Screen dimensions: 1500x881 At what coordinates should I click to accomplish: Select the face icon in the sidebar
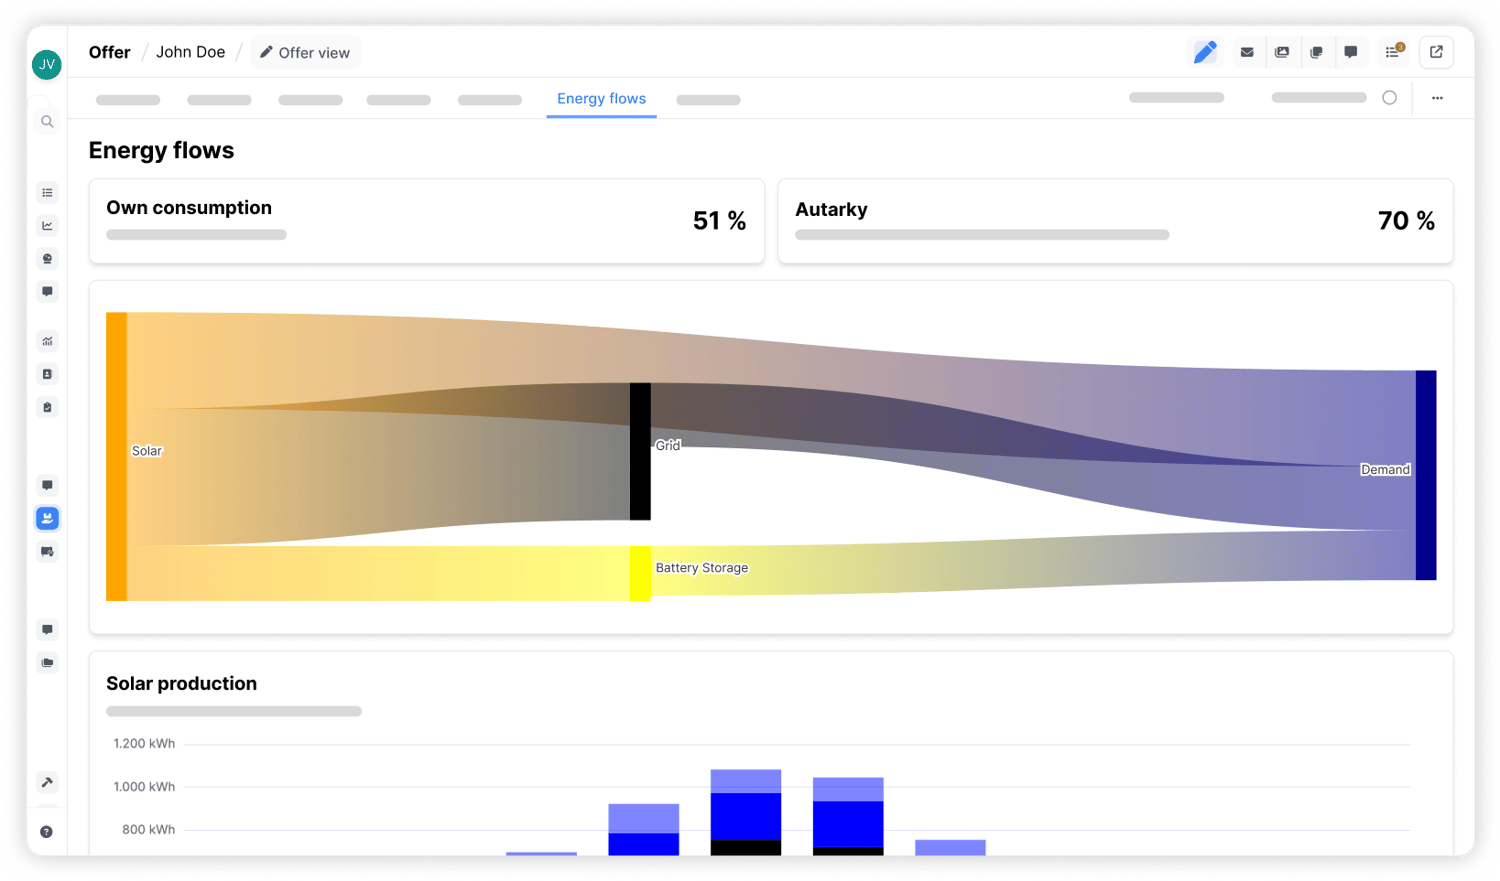(x=47, y=258)
